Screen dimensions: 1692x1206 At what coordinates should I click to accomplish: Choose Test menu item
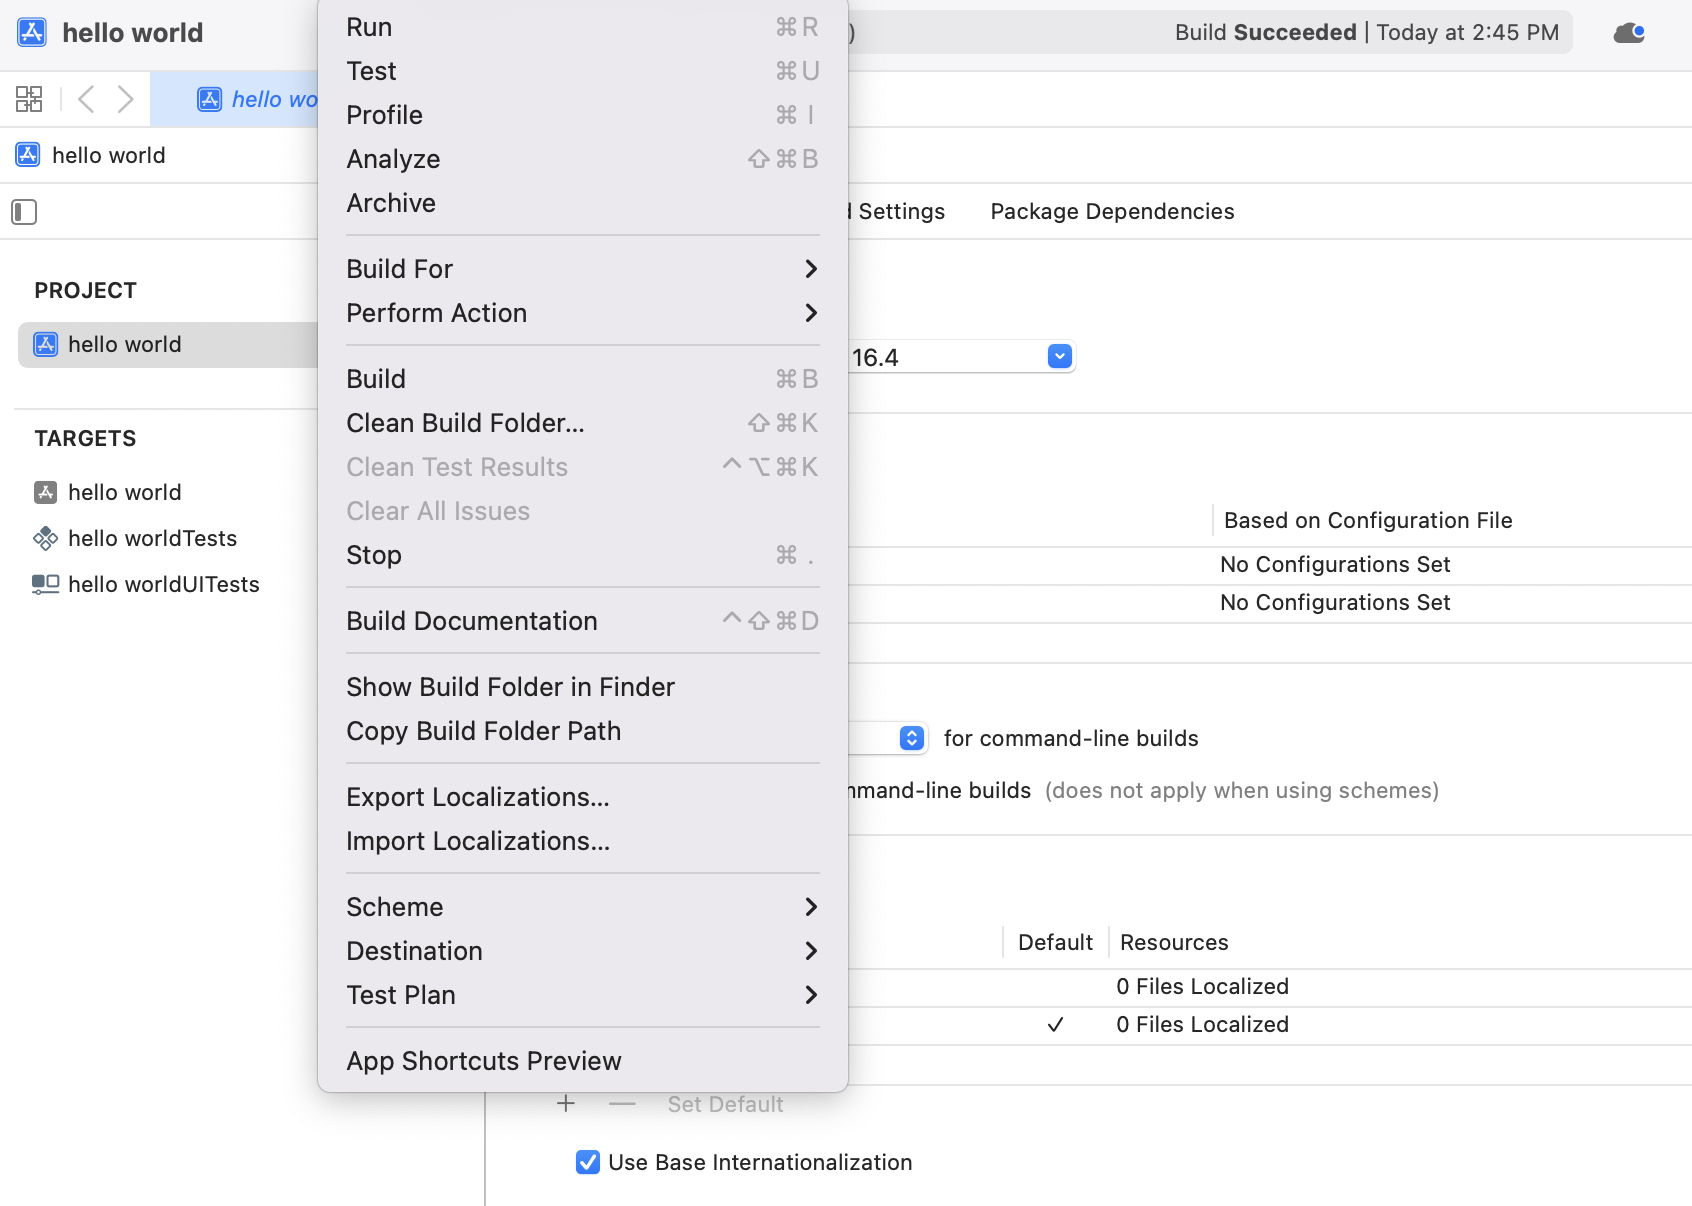pyautogui.click(x=583, y=71)
